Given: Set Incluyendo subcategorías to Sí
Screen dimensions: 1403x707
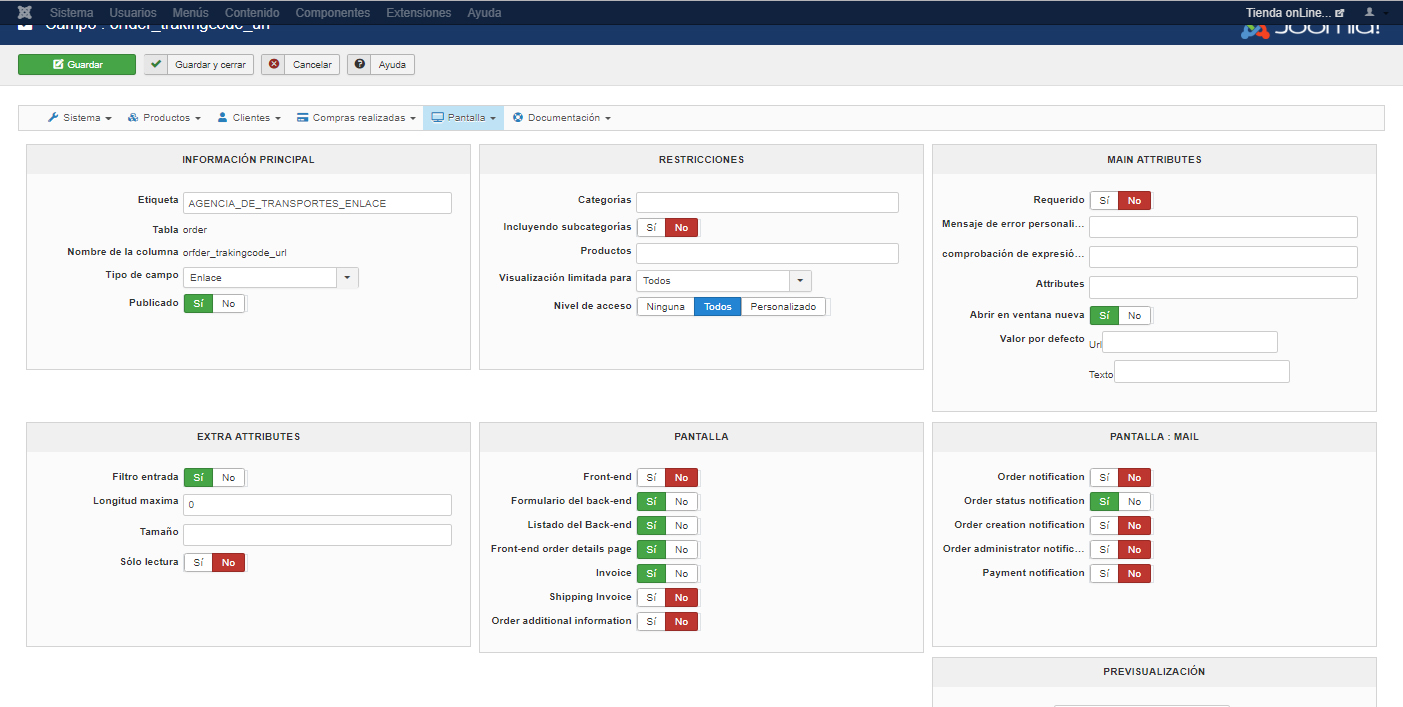Looking at the screenshot, I should click(651, 228).
